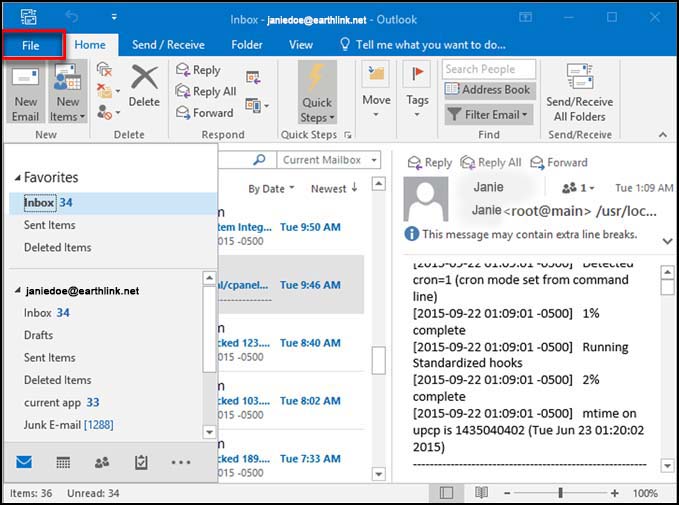This screenshot has height=505, width=679.
Task: Click the extra line breaks info bar
Action: [521, 234]
